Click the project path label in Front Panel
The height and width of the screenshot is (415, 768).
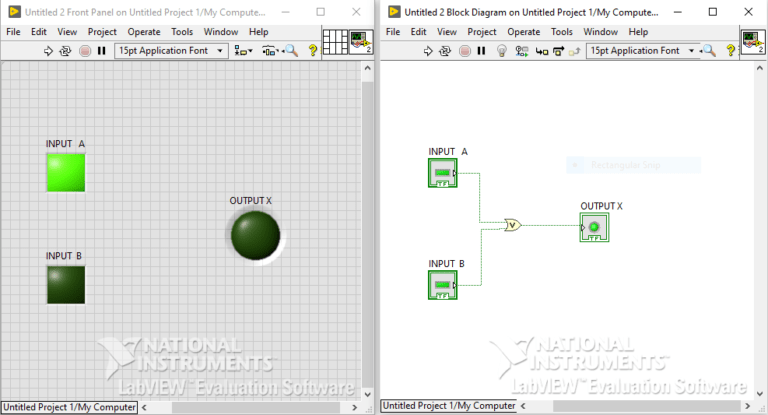pyautogui.click(x=70, y=407)
